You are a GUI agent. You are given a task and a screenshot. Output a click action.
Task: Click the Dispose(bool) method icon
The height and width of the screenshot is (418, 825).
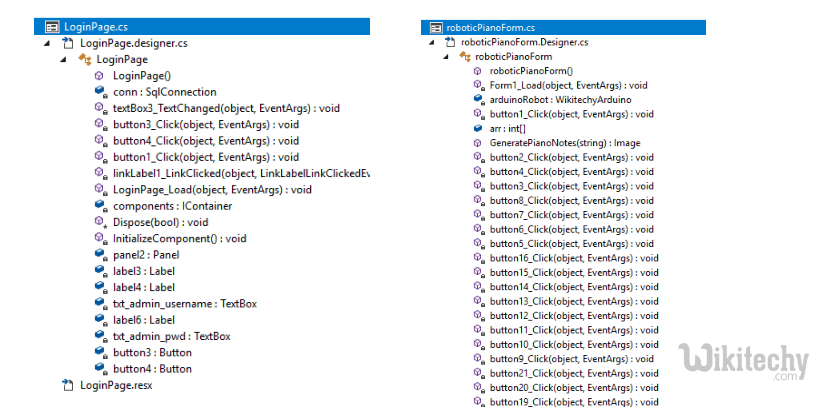pos(100,222)
